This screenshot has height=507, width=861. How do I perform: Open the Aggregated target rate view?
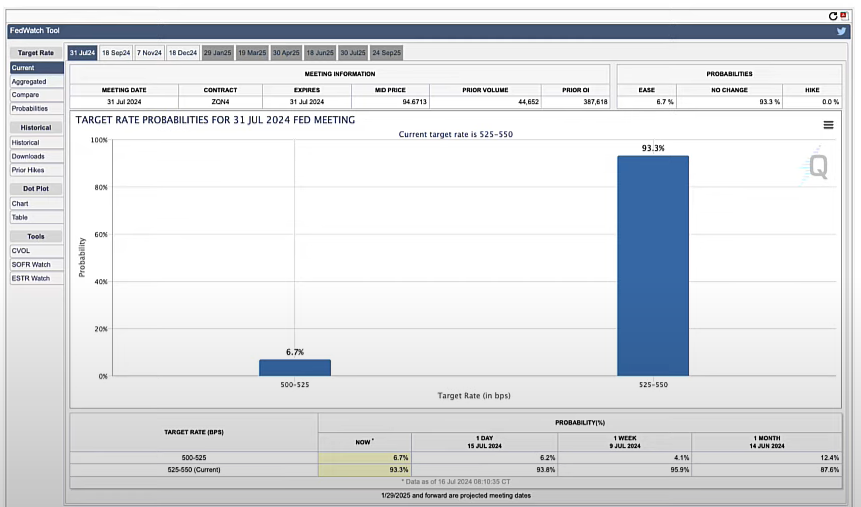(x=28, y=81)
